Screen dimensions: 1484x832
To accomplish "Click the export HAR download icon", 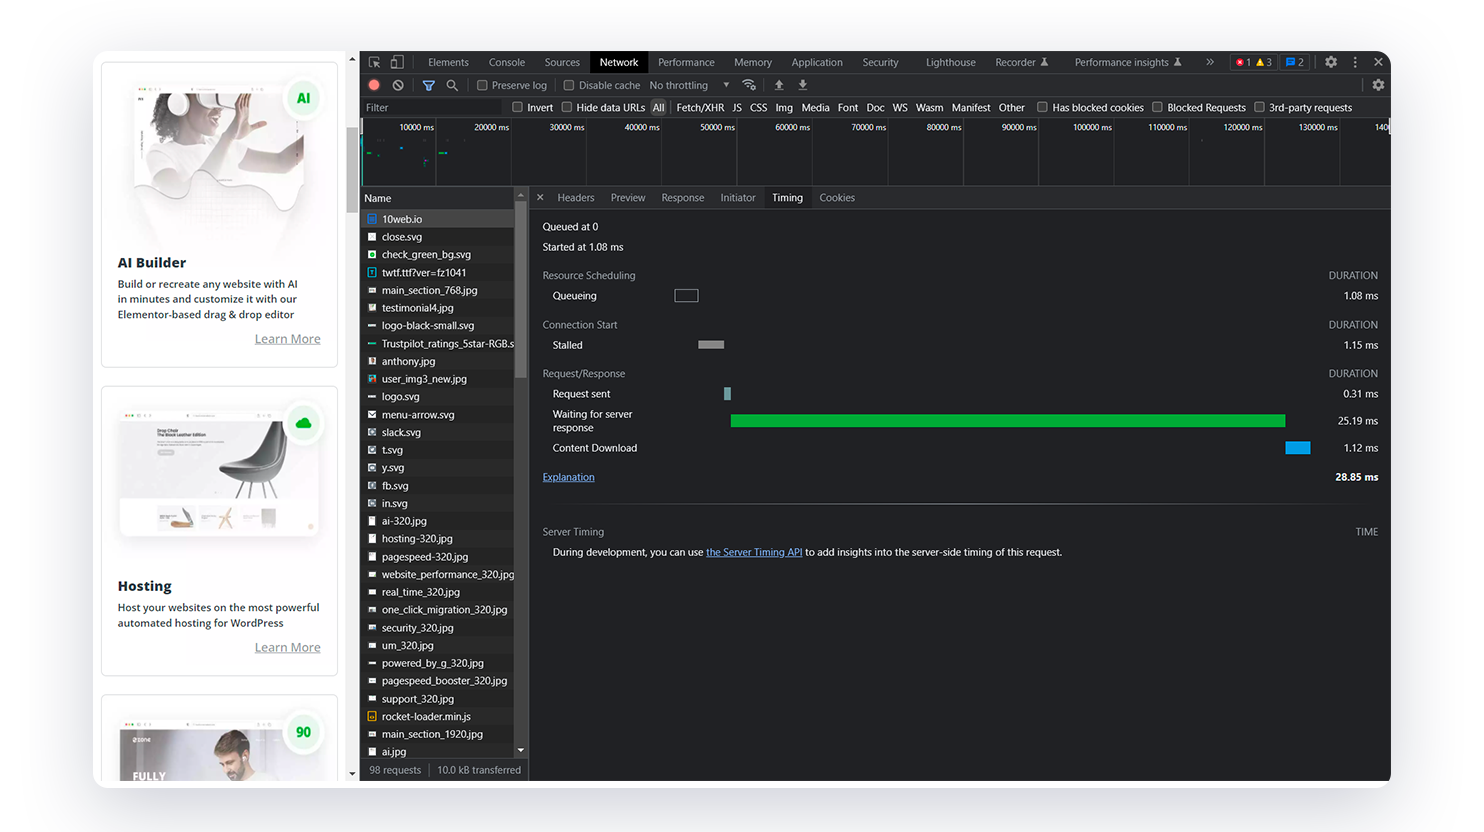I will pyautogui.click(x=802, y=86).
